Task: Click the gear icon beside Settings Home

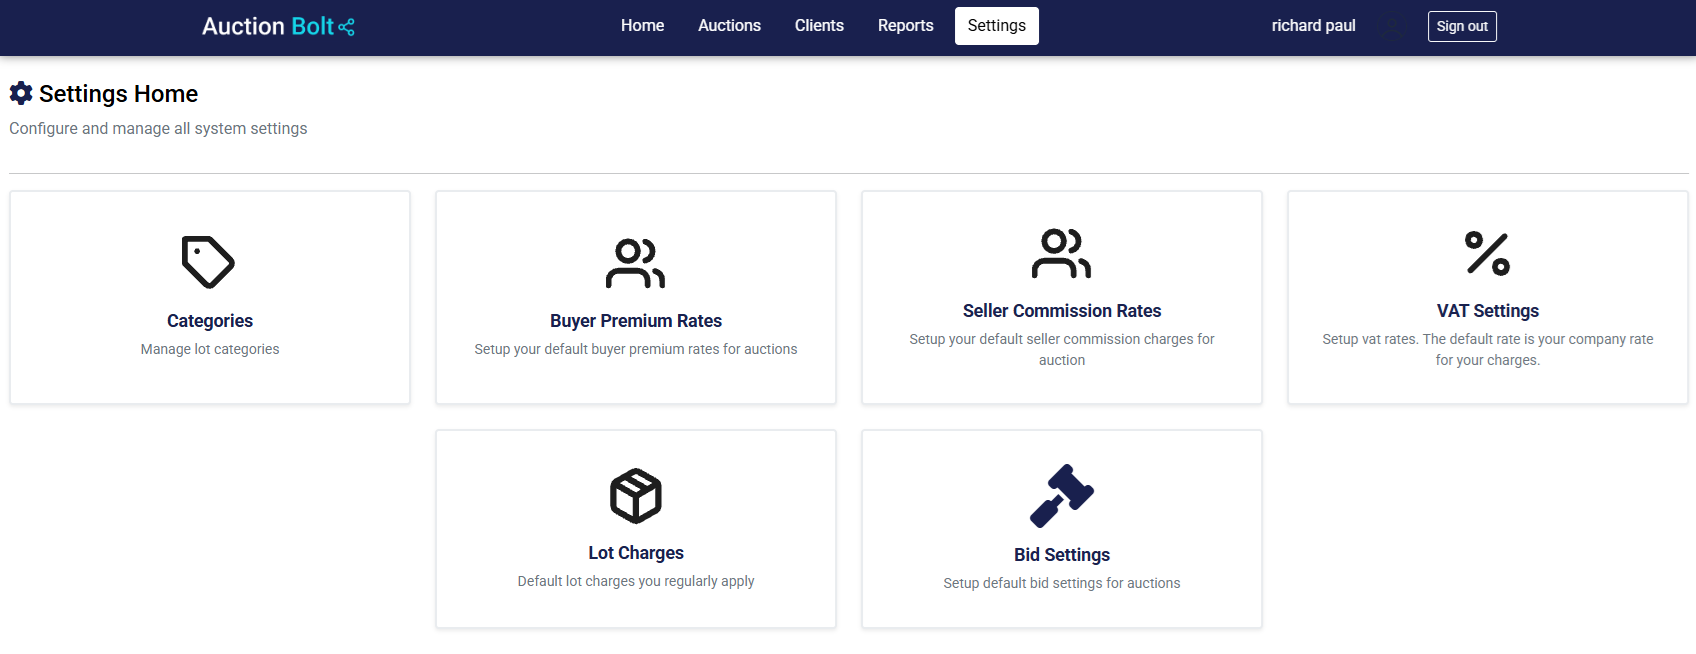Action: coord(21,93)
